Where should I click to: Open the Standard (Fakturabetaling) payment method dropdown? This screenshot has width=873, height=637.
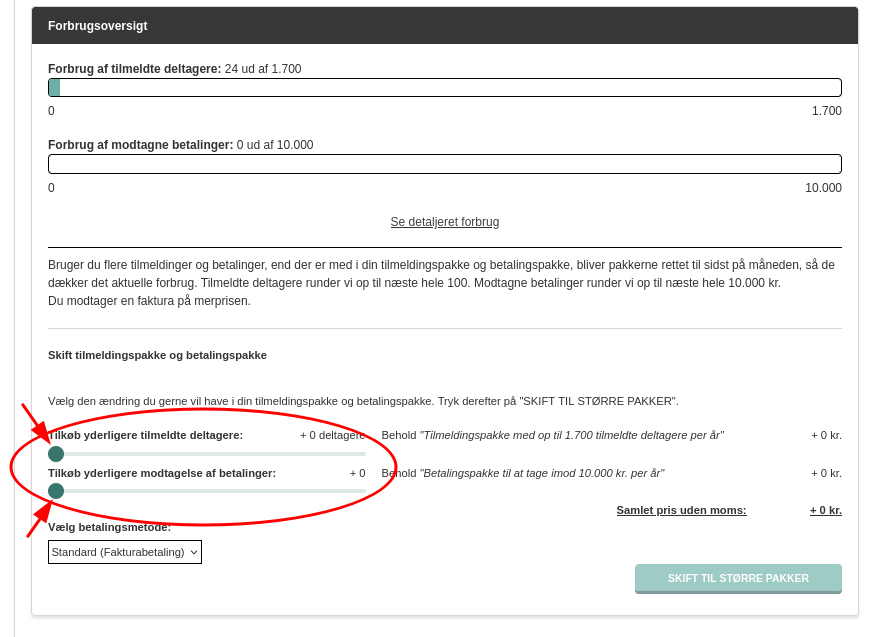coord(125,552)
